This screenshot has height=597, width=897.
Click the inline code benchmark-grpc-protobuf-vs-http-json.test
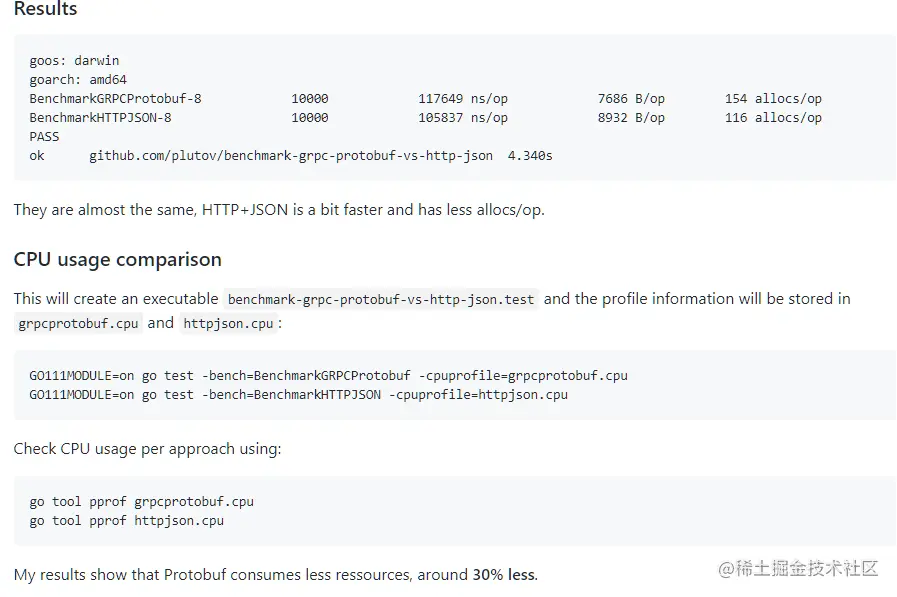(381, 299)
